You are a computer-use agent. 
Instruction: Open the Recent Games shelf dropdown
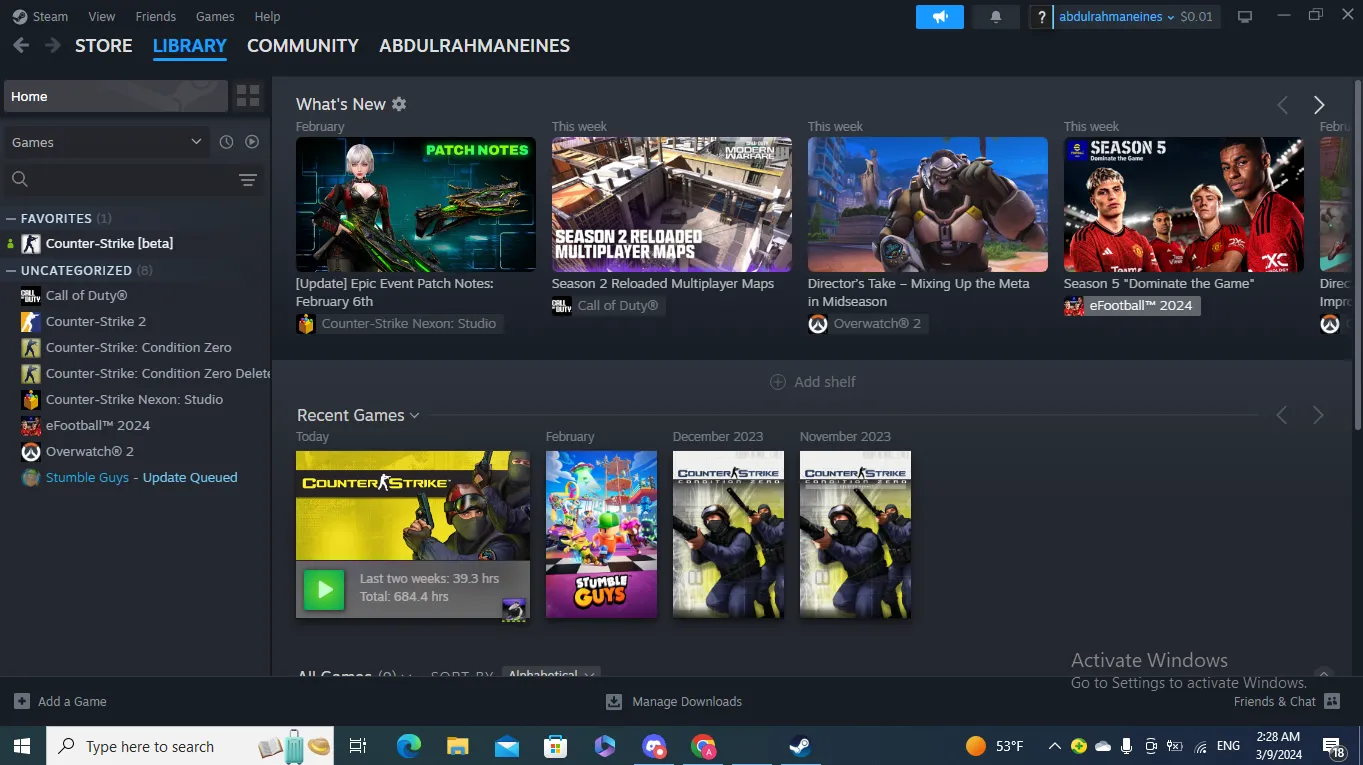[x=414, y=415]
